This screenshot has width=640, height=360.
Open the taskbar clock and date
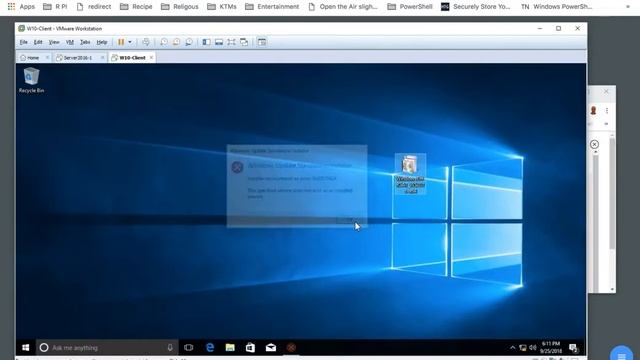point(551,347)
